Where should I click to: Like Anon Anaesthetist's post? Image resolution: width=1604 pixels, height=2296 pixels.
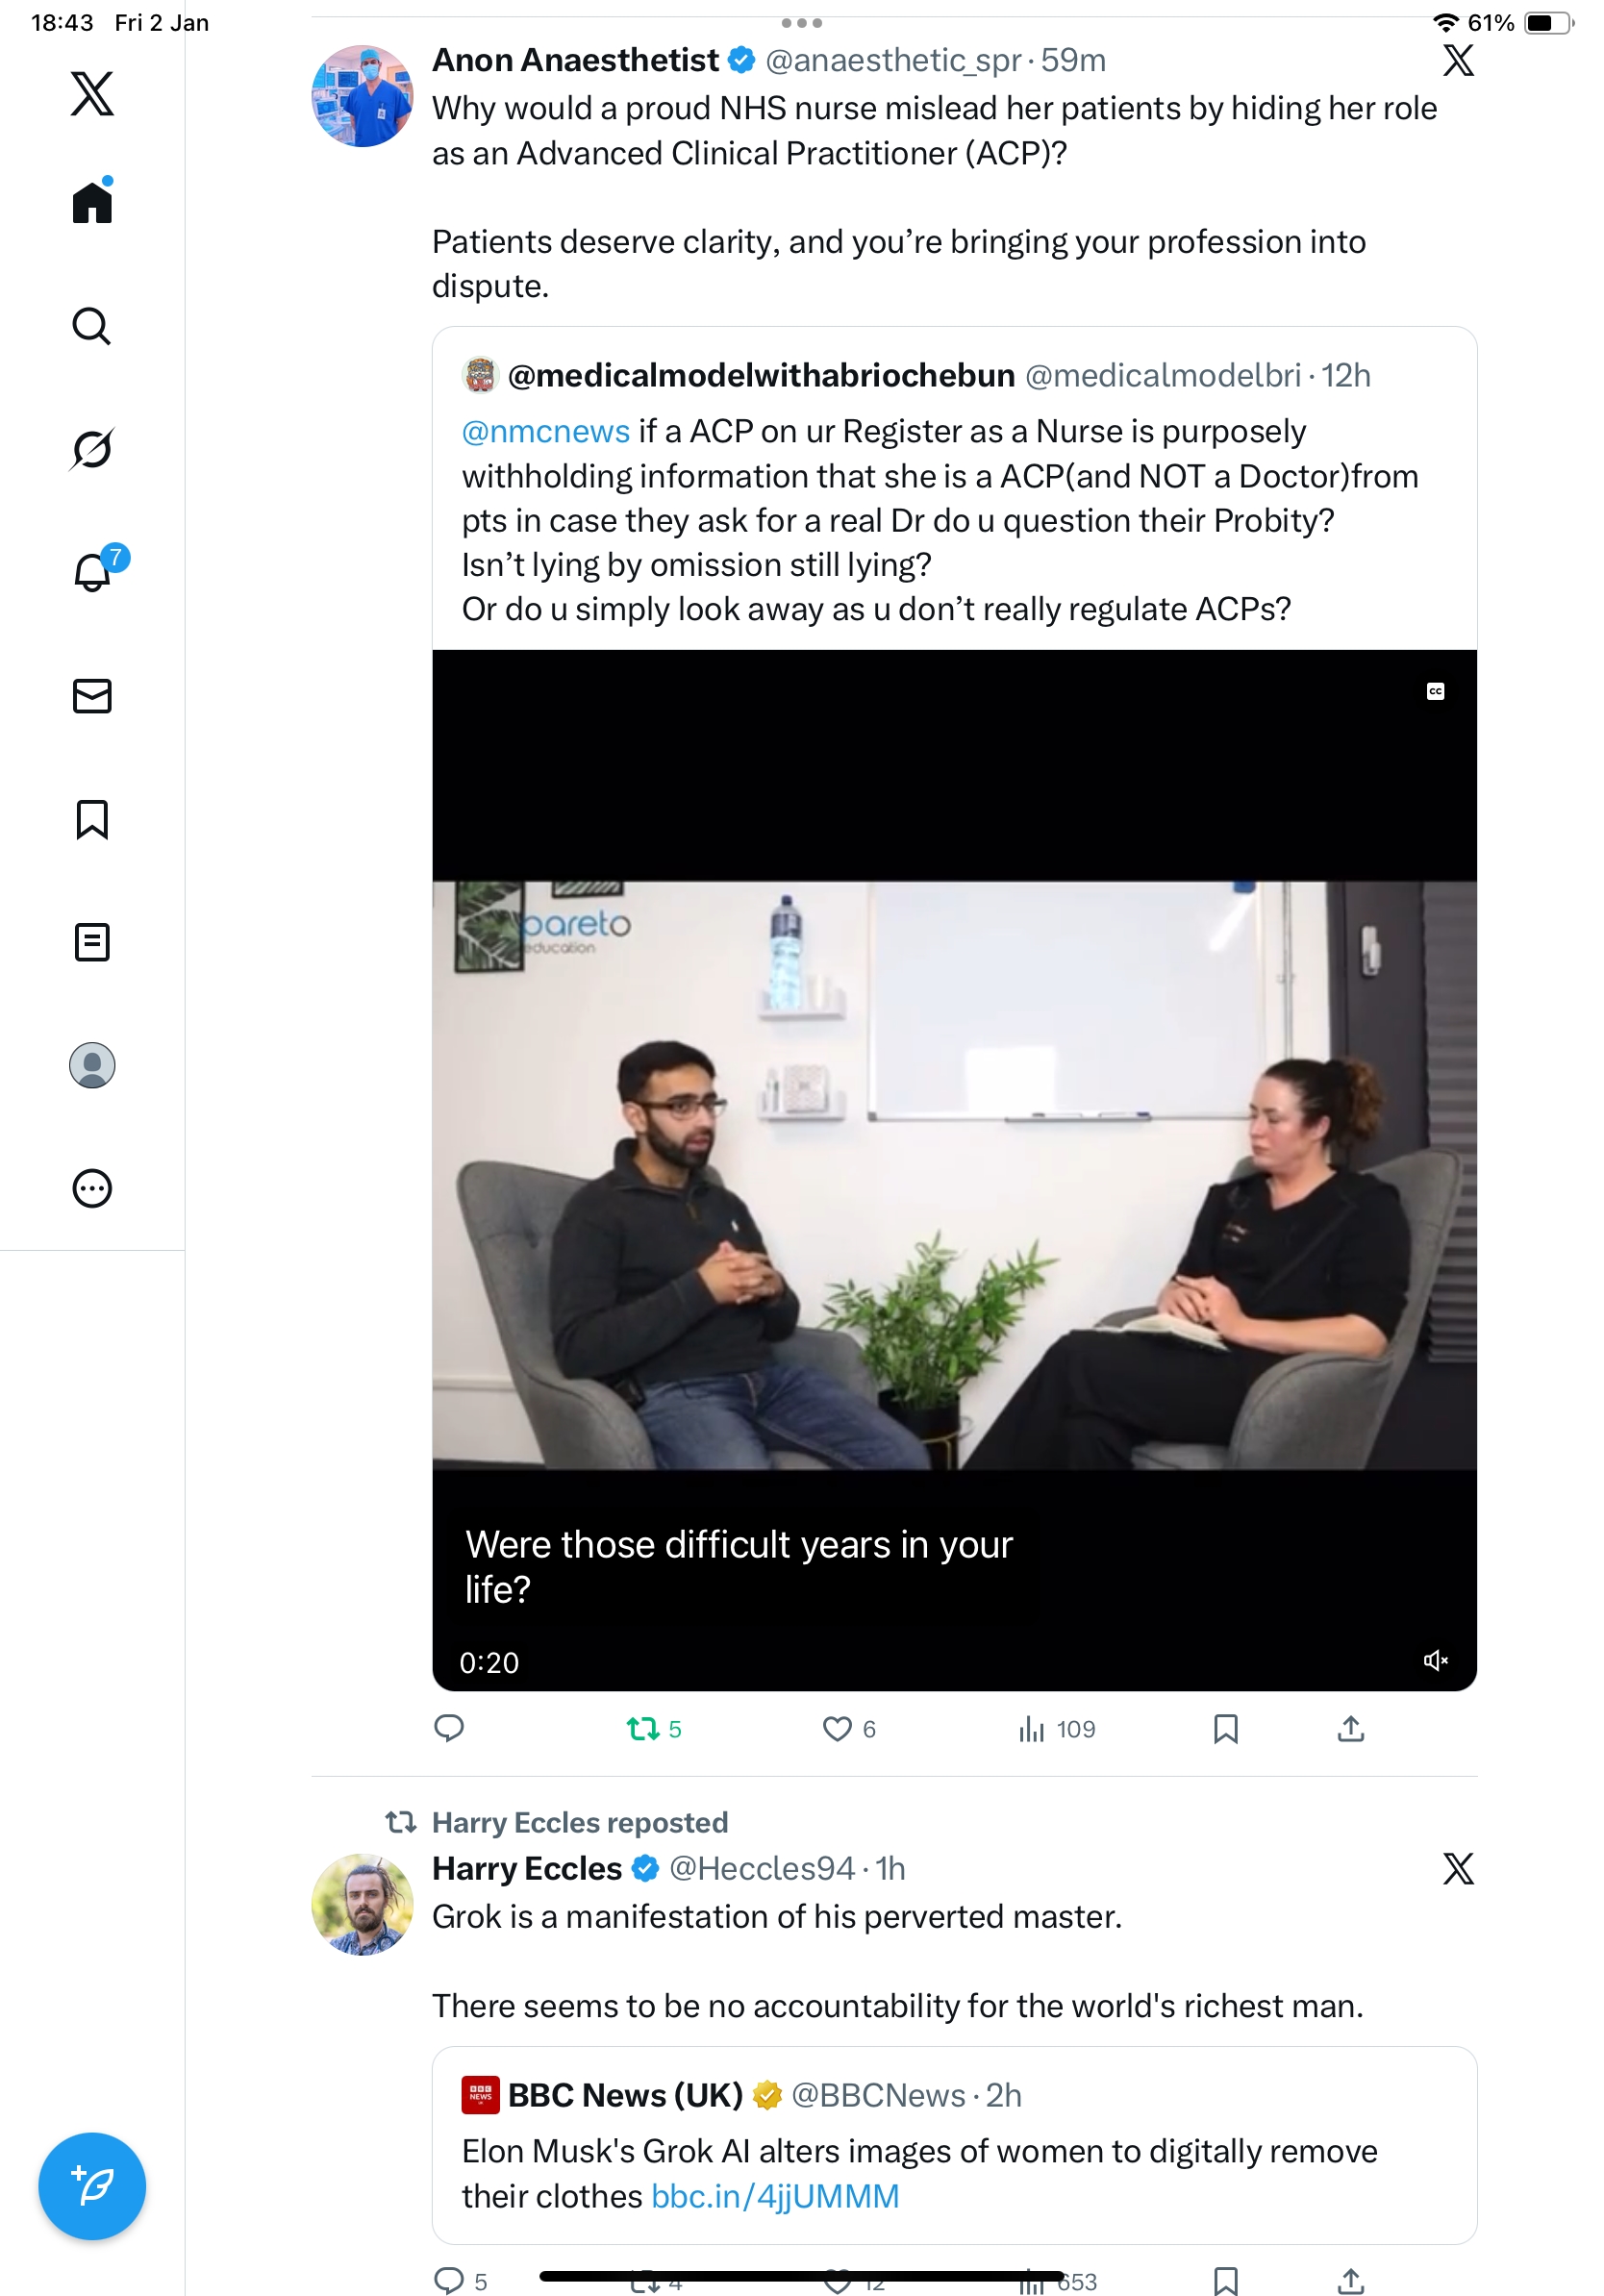[837, 1728]
